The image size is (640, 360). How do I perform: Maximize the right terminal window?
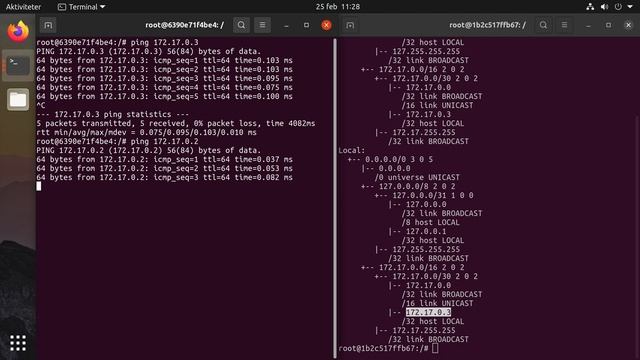coord(608,25)
